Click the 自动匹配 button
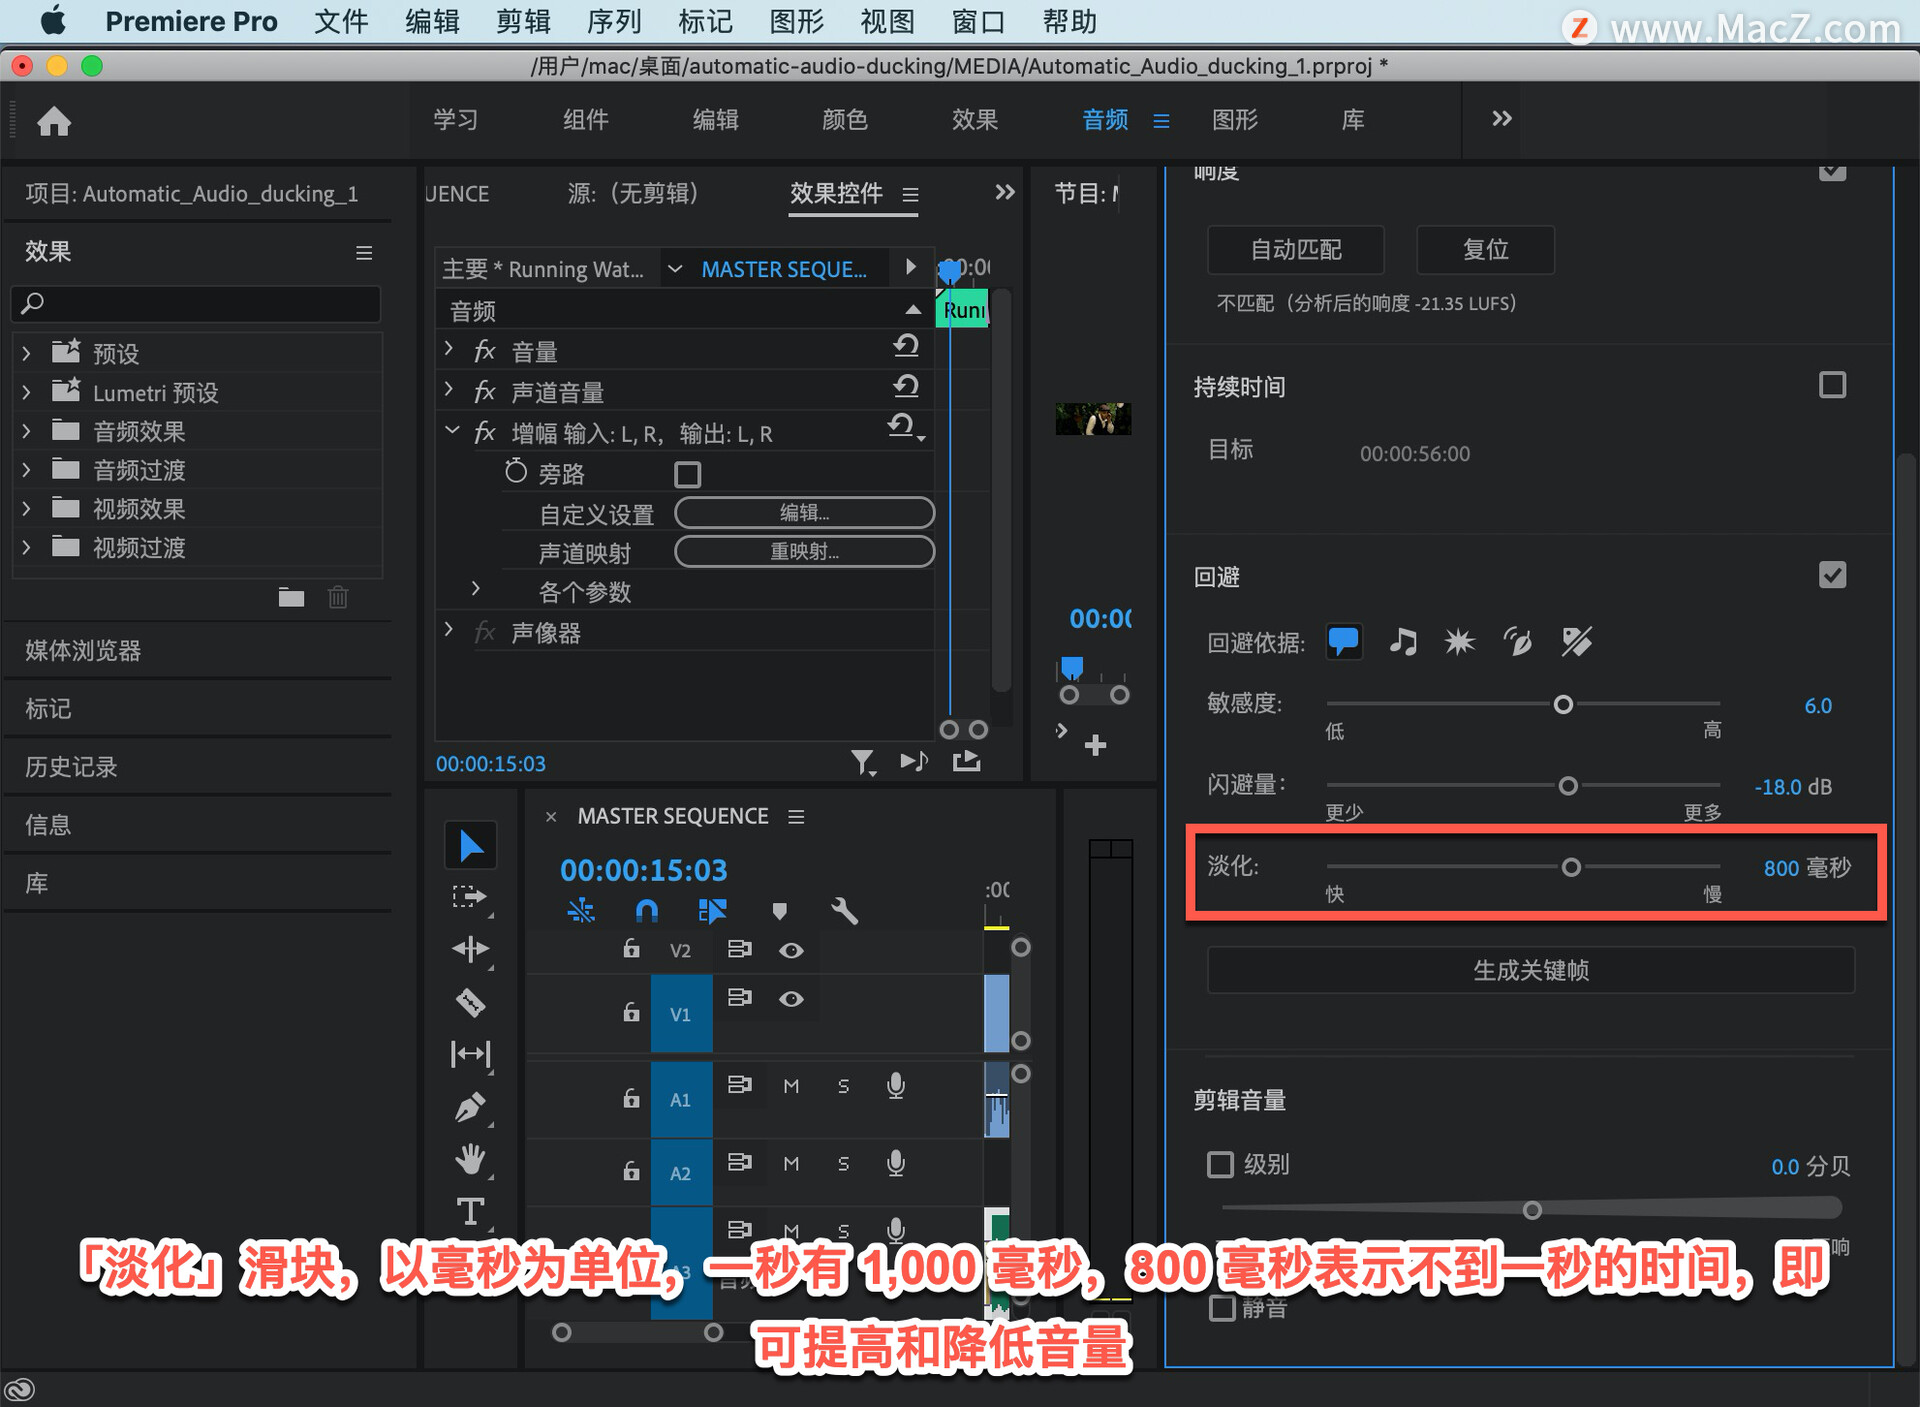Image resolution: width=1920 pixels, height=1407 pixels. pyautogui.click(x=1296, y=249)
